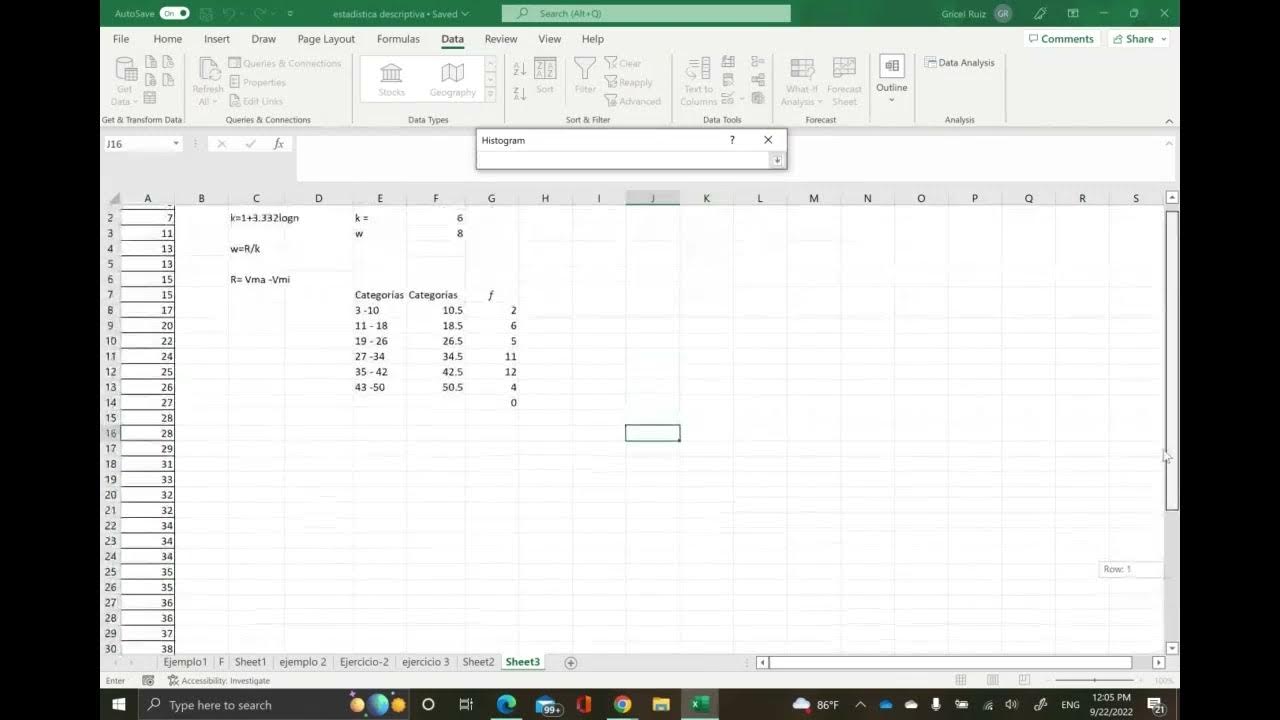Click the Refresh All icon

click(x=208, y=81)
